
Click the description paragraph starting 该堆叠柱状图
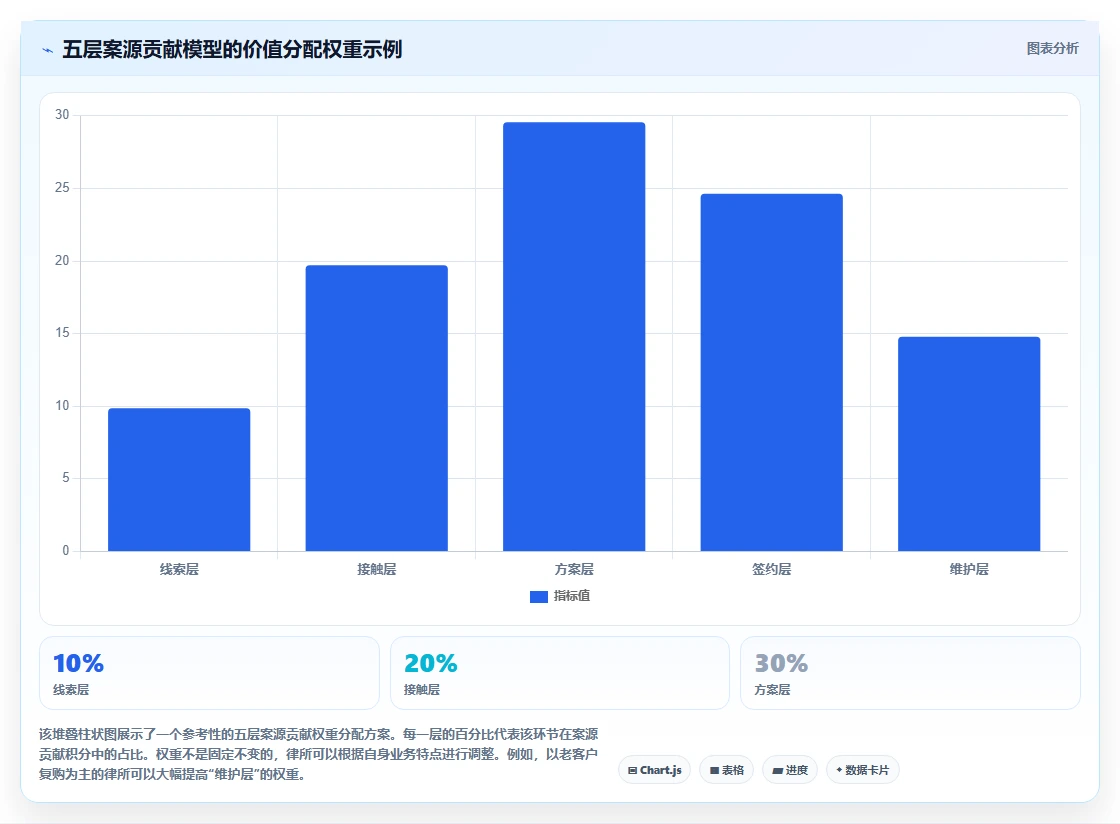(x=319, y=754)
